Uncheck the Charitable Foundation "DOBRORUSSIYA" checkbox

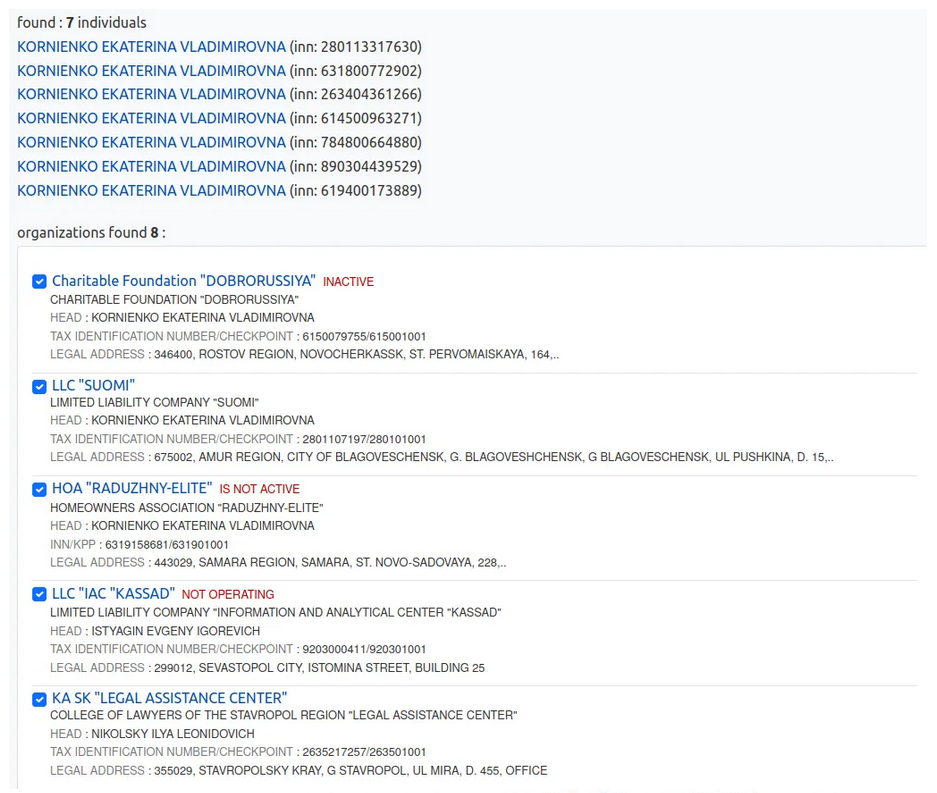pyautogui.click(x=39, y=282)
